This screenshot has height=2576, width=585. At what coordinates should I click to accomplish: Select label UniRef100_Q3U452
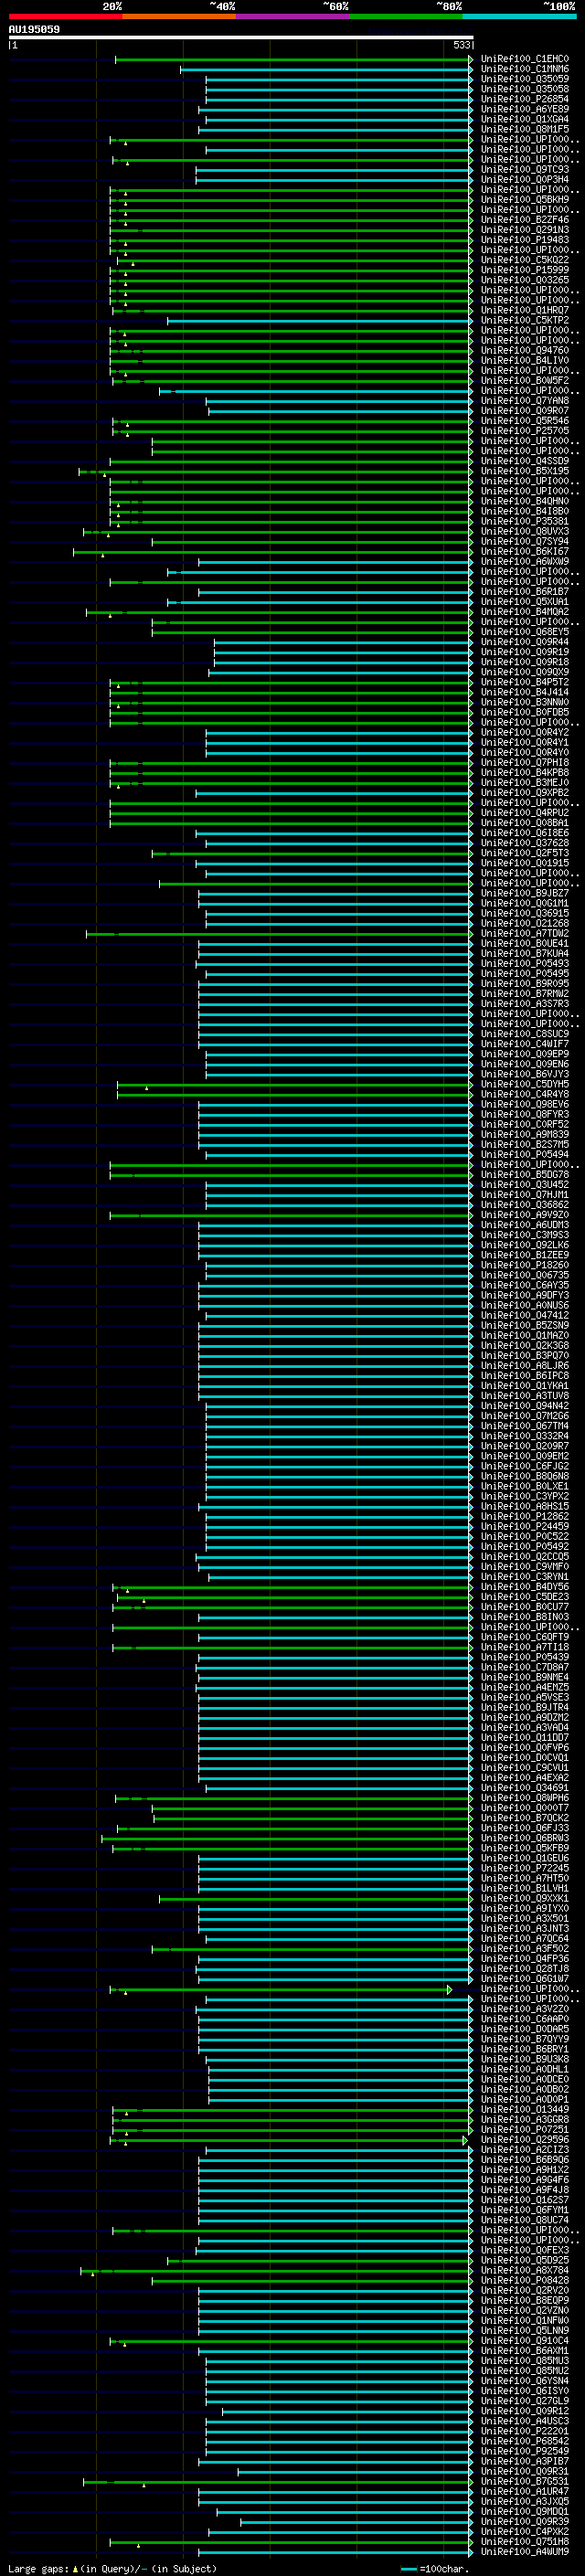524,1185
